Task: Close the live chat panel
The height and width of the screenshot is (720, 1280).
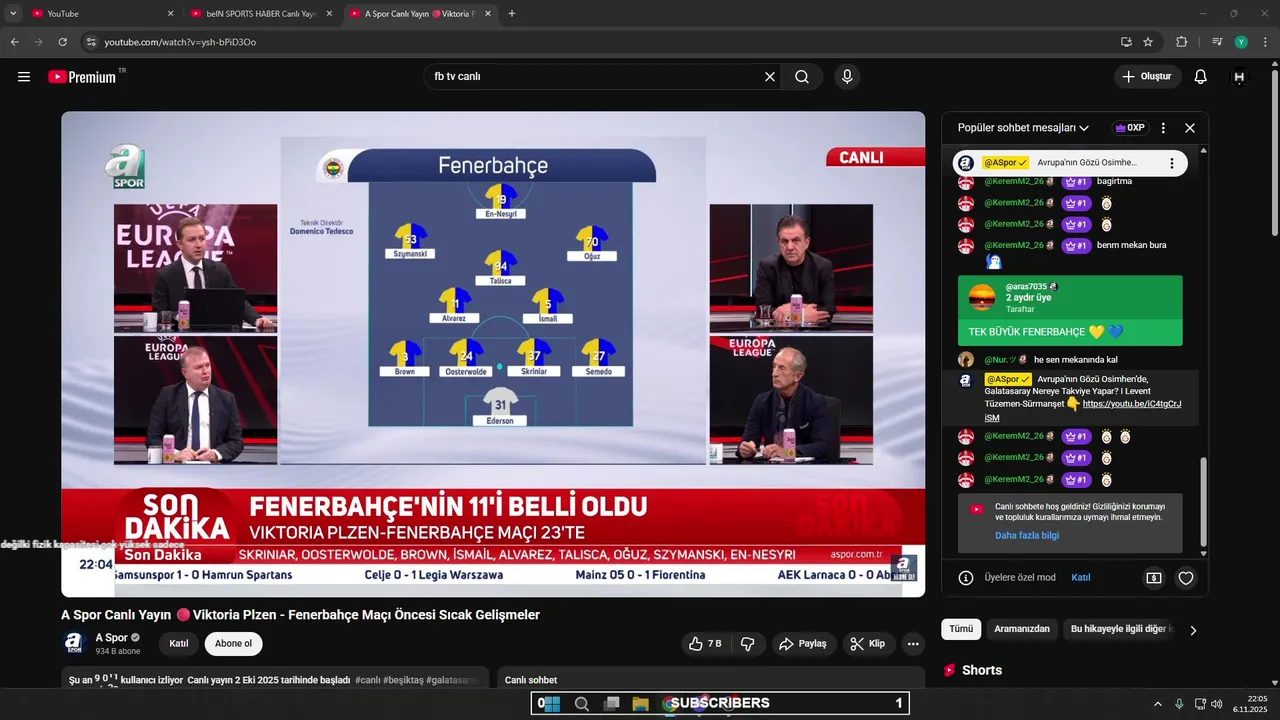Action: [x=1190, y=128]
